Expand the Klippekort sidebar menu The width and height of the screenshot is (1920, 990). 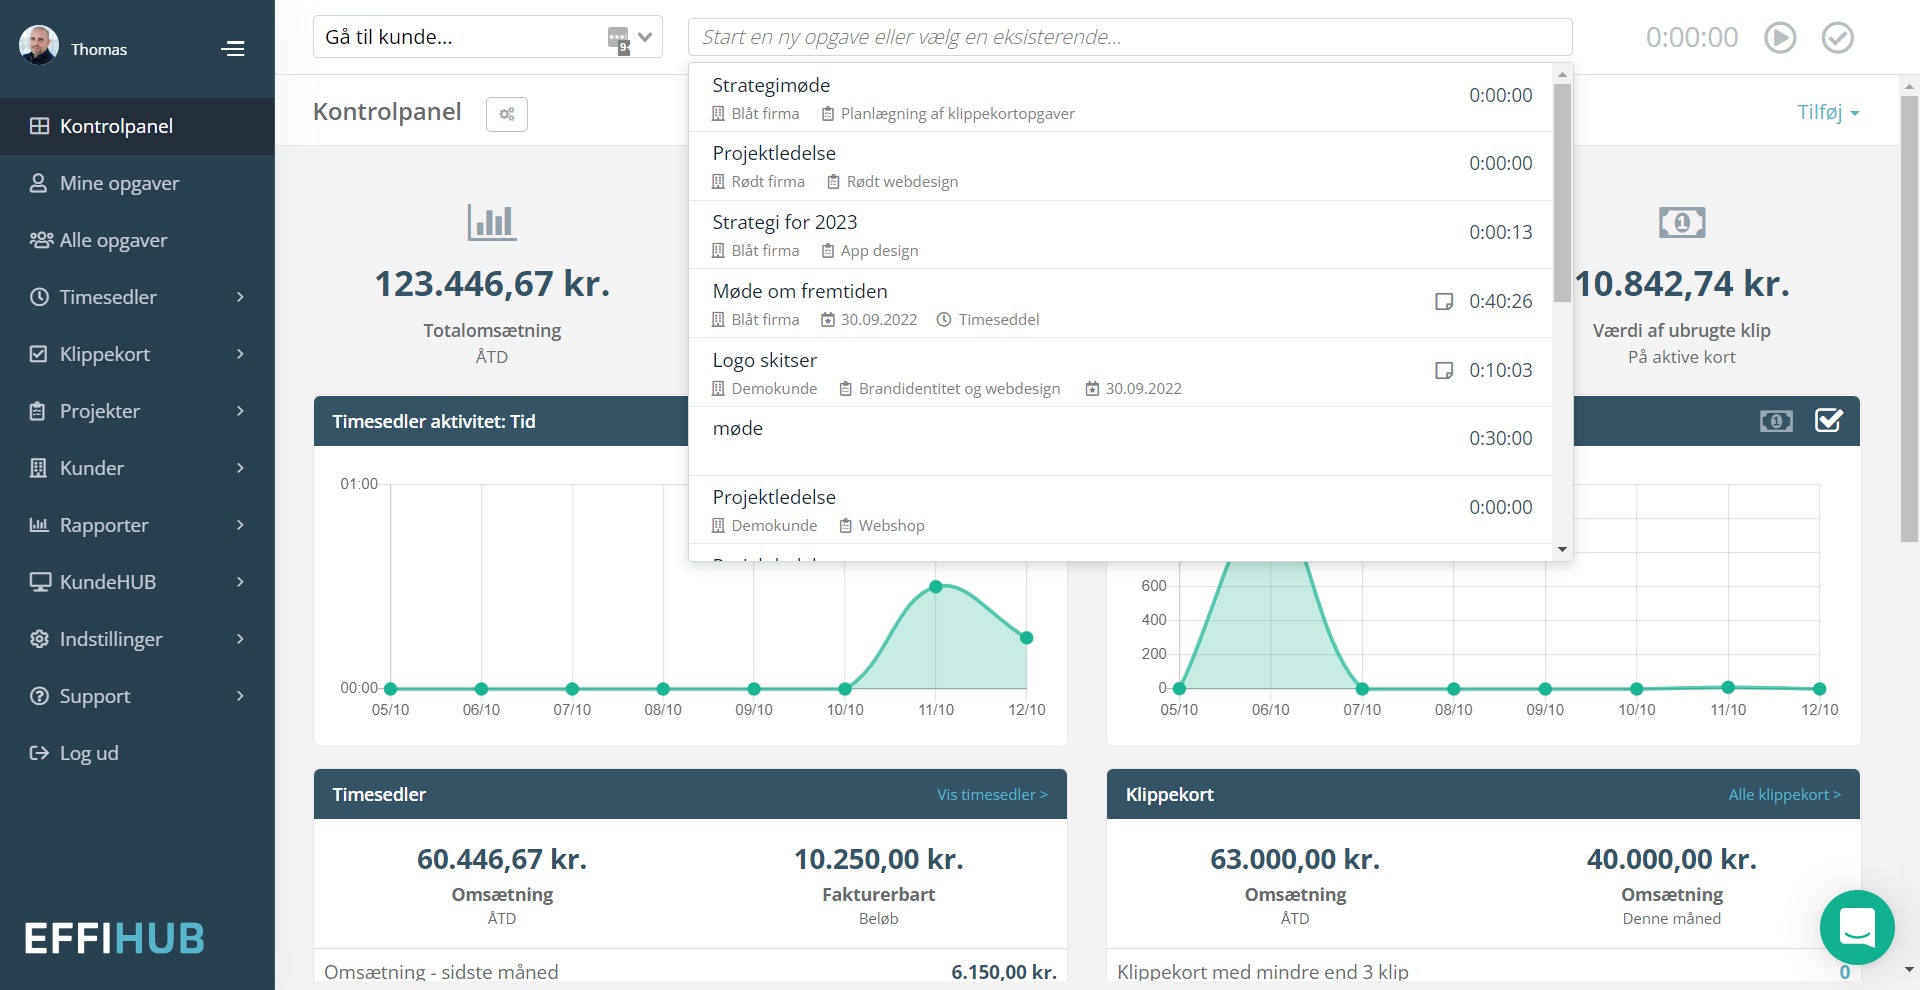point(137,354)
